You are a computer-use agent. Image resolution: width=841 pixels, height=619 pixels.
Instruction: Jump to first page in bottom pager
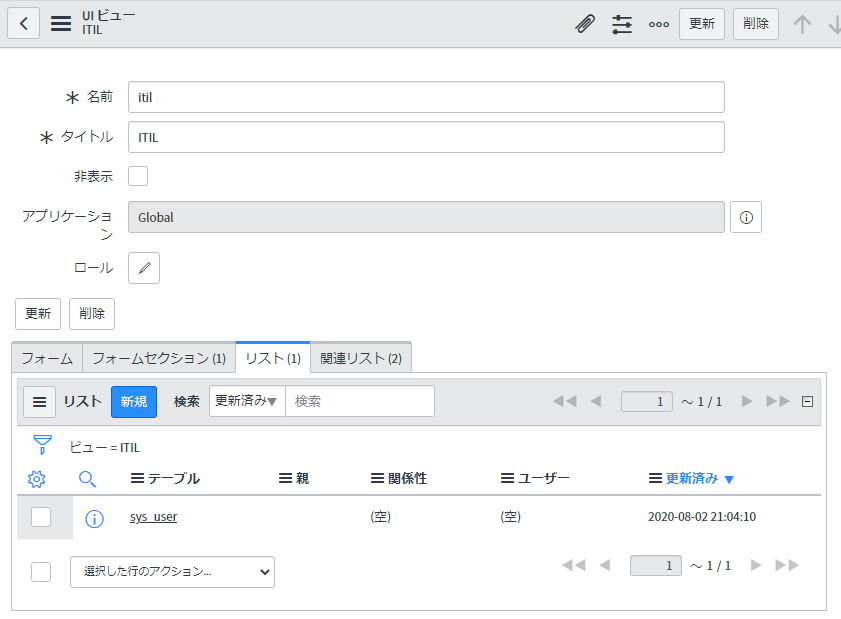point(574,565)
